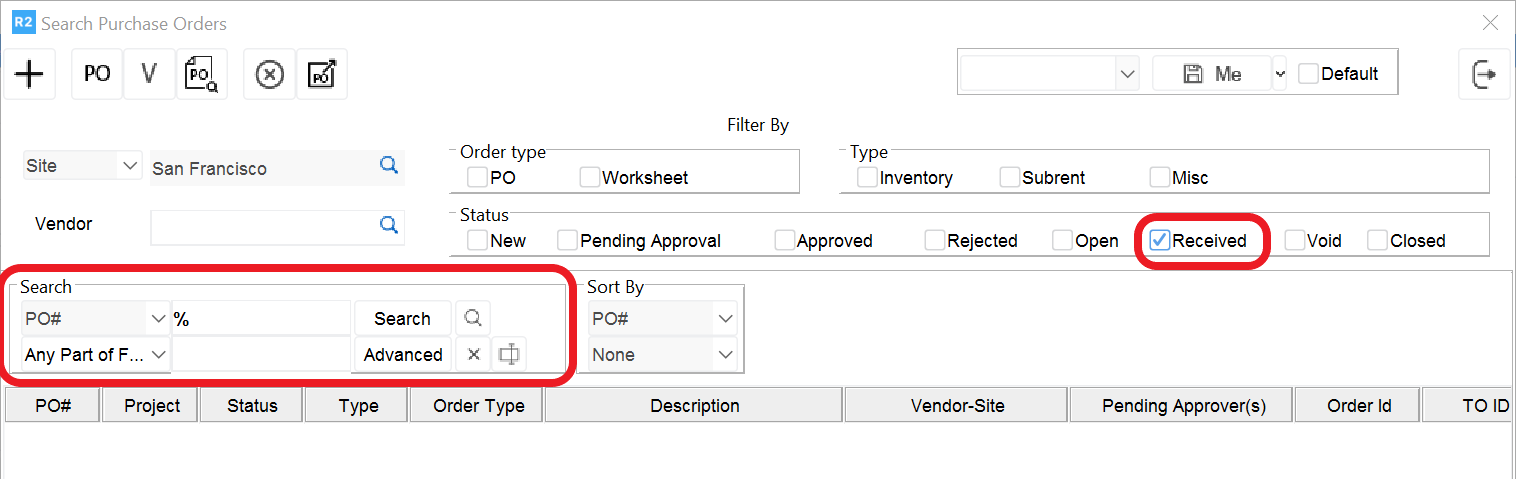Enable the Pending Approval status checkbox
The height and width of the screenshot is (479, 1516).
568,240
